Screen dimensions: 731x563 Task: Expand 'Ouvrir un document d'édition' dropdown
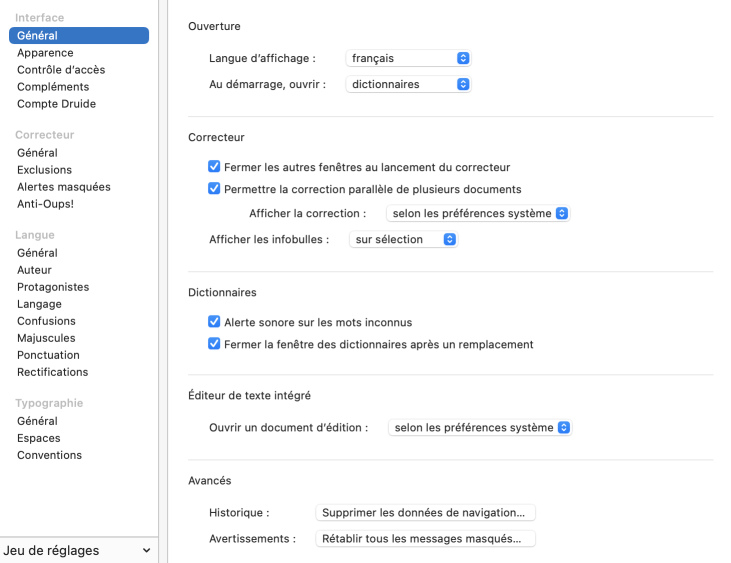click(479, 427)
